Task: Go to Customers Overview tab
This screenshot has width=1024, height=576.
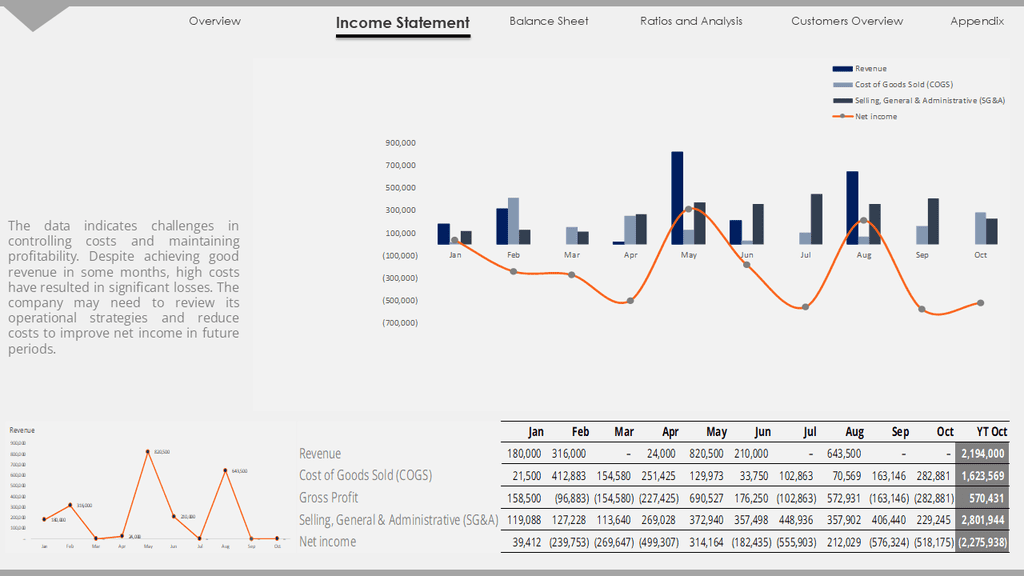Action: (847, 21)
